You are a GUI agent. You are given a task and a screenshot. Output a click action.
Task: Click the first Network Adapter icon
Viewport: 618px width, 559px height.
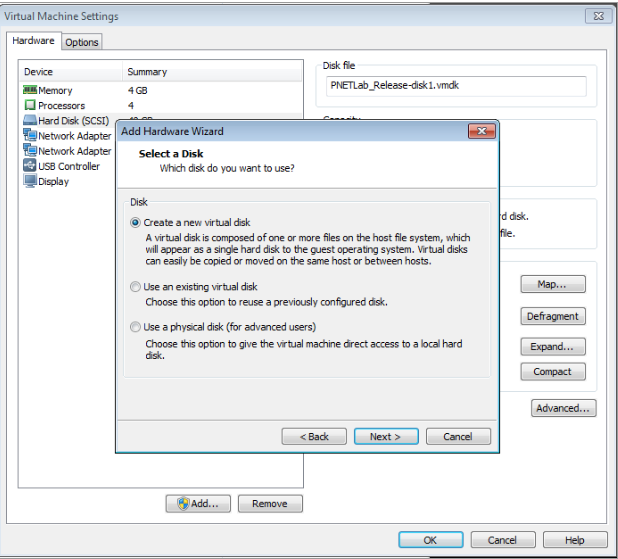tap(30, 136)
